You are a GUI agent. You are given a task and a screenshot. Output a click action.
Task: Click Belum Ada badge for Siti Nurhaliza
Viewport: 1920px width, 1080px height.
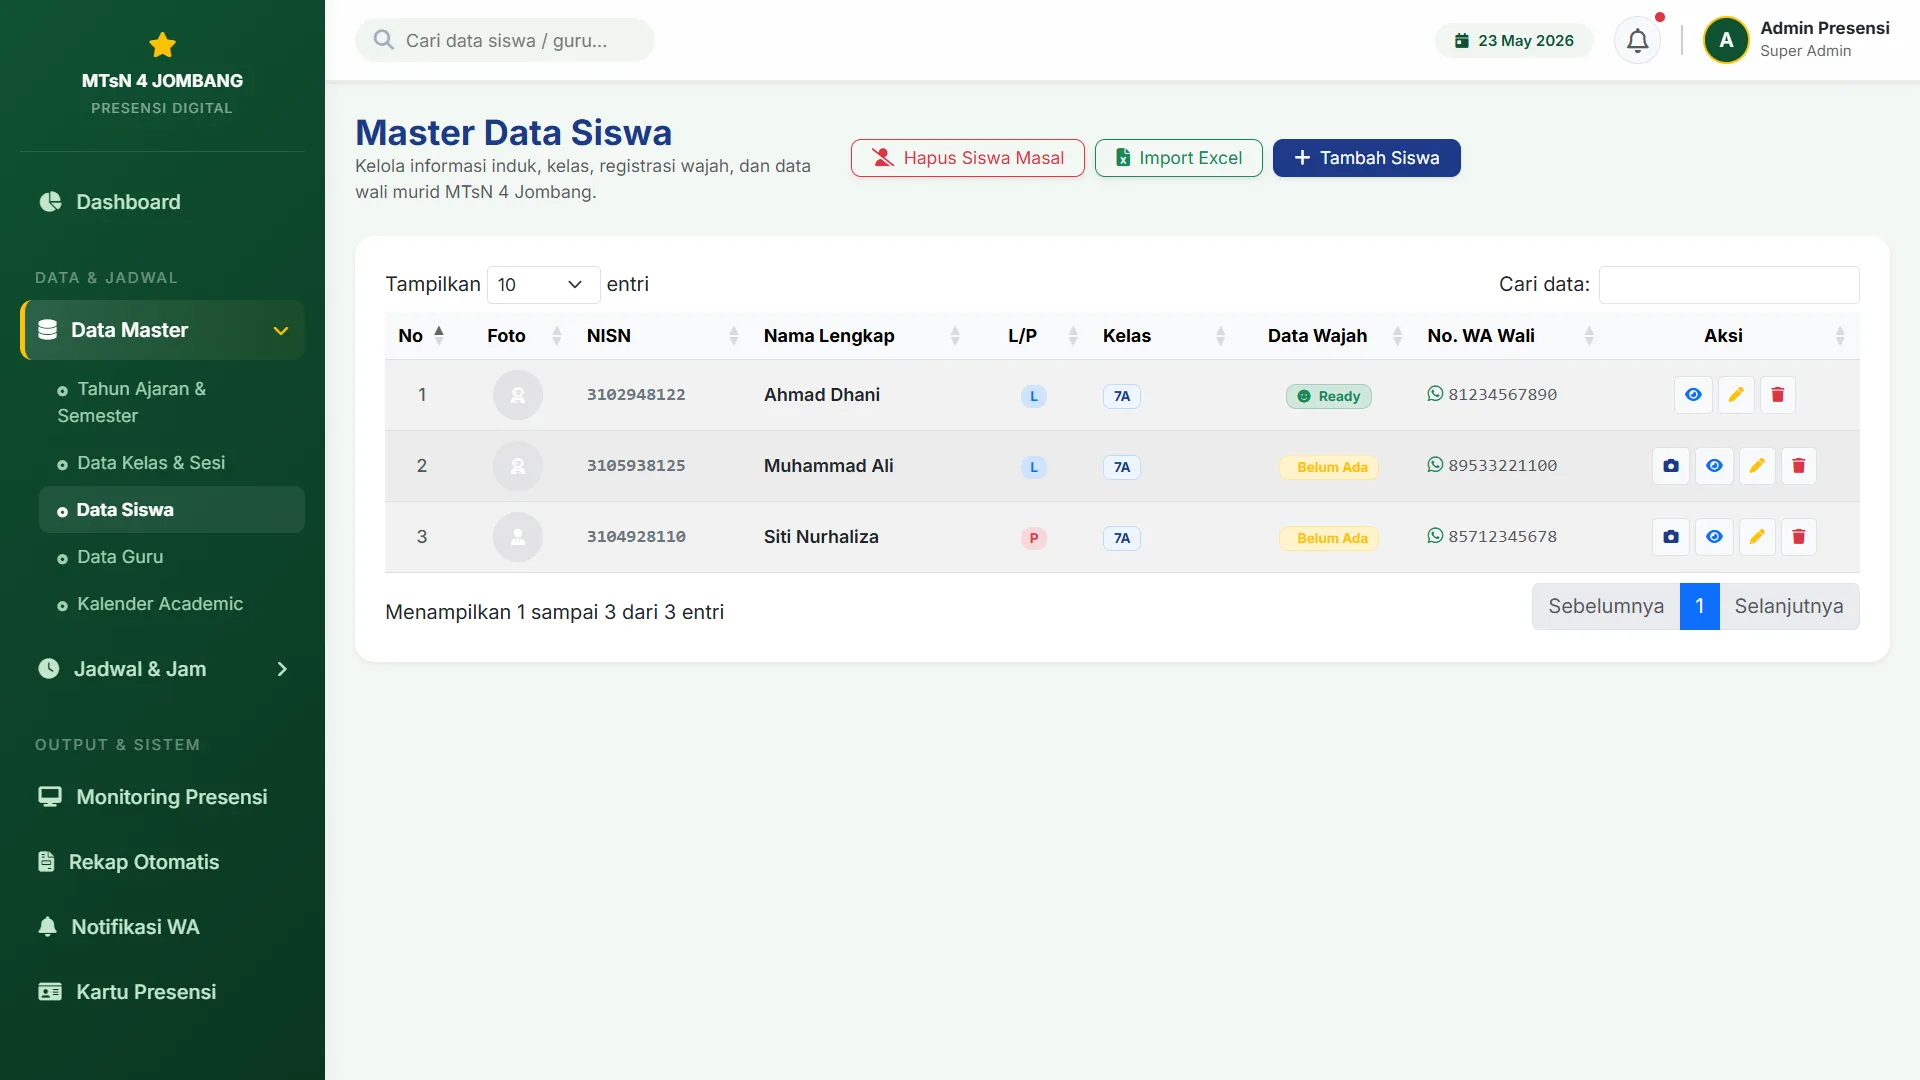[x=1328, y=538]
